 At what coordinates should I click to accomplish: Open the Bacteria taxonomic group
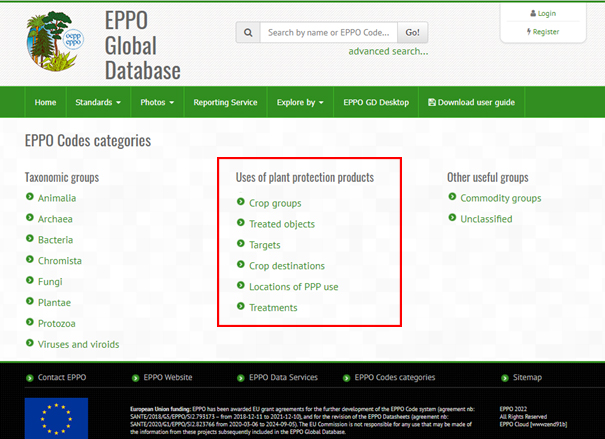[x=56, y=240]
